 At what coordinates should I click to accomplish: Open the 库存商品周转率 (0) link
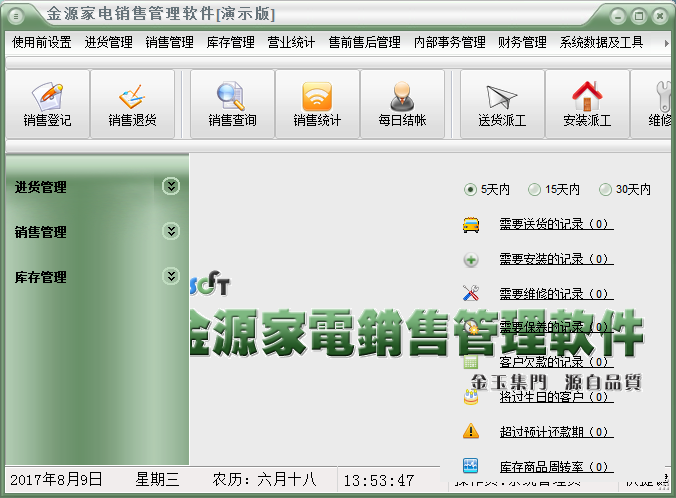(556, 467)
